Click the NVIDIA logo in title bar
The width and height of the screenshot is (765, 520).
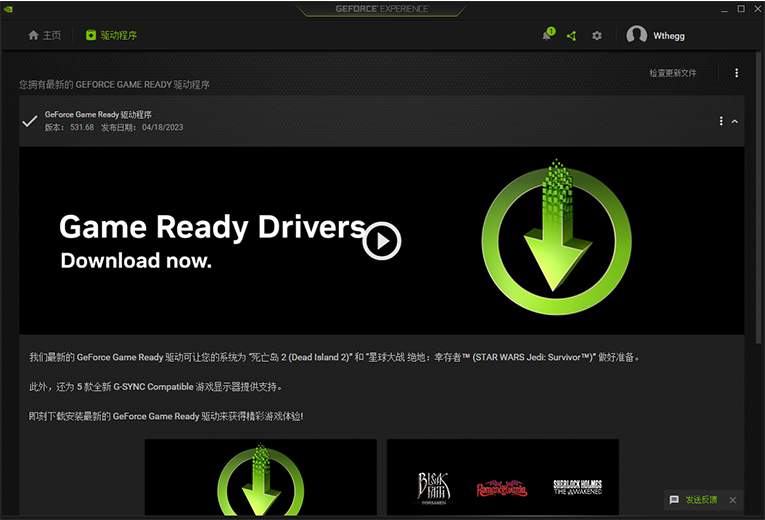(8, 9)
